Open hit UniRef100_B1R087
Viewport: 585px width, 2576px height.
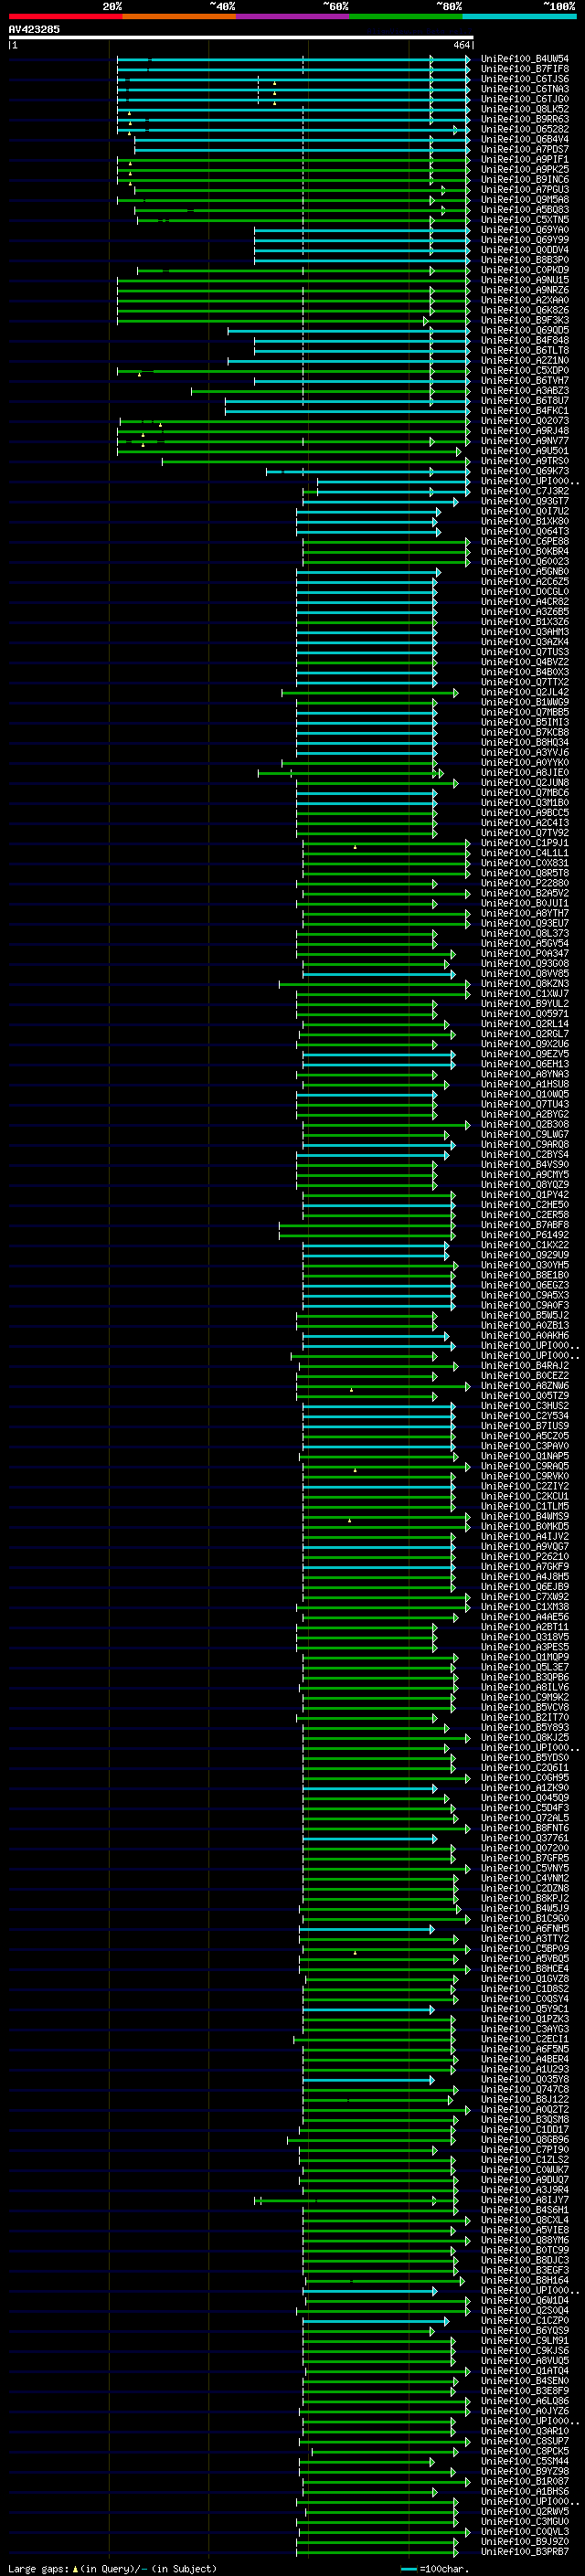click(525, 2481)
